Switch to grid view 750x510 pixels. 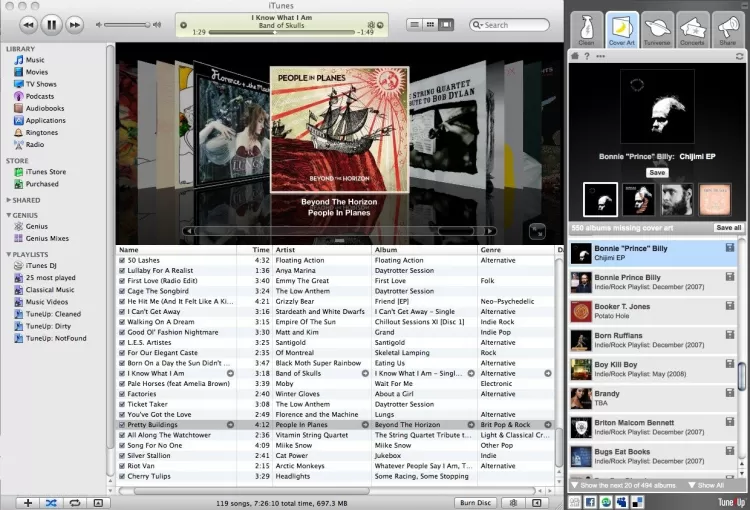(x=430, y=24)
